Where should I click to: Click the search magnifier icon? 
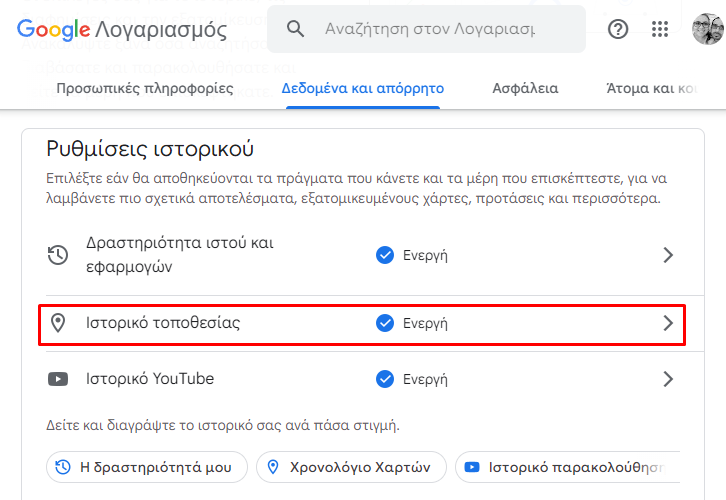pyautogui.click(x=295, y=29)
